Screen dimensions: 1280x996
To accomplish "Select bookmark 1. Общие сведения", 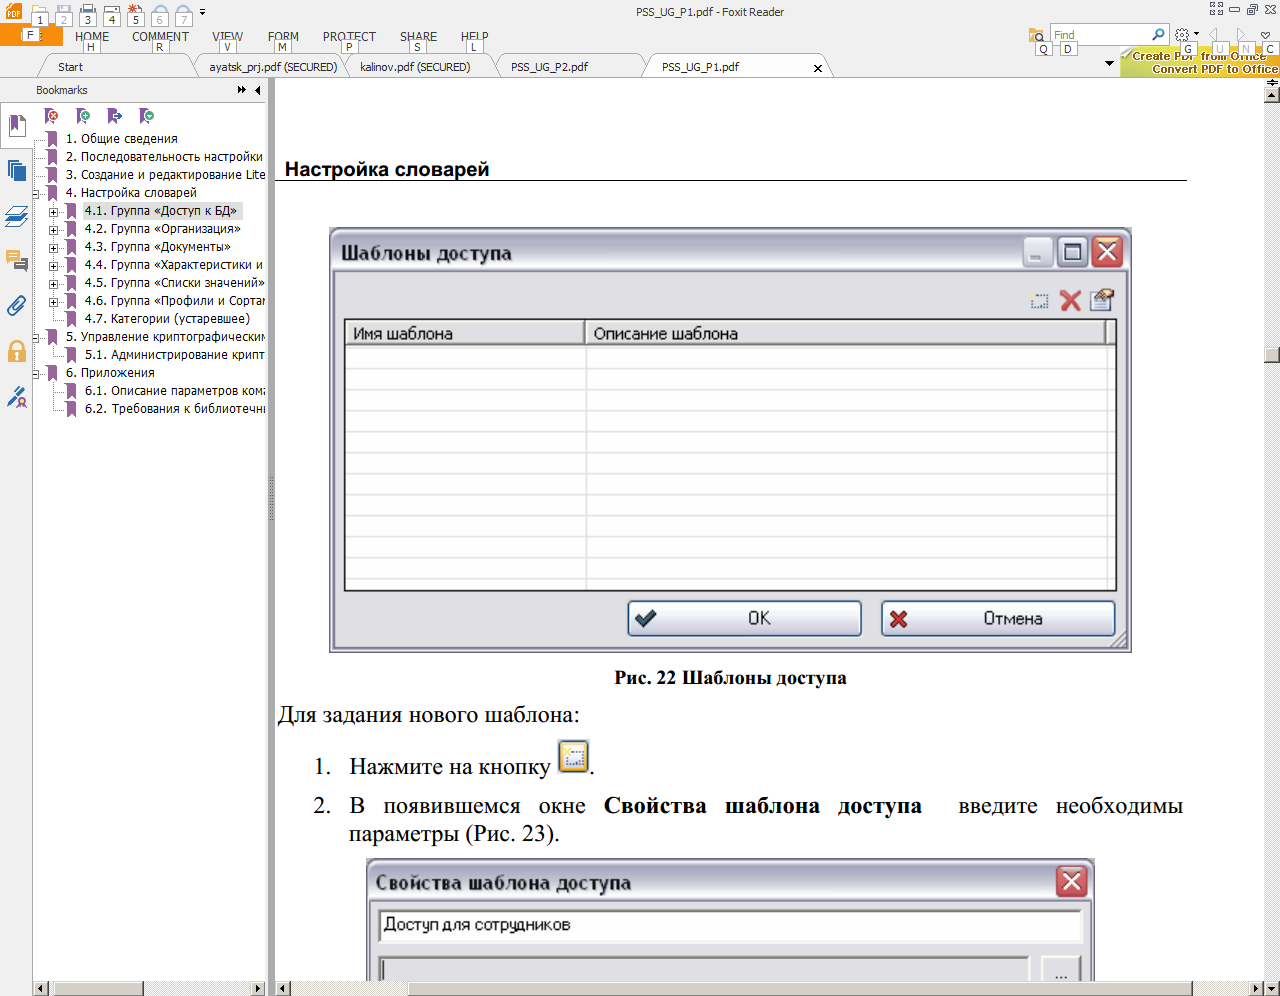I will [x=121, y=139].
